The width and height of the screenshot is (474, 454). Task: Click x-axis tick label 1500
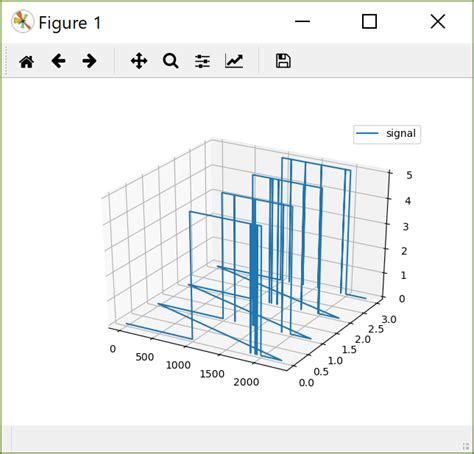pyautogui.click(x=212, y=374)
